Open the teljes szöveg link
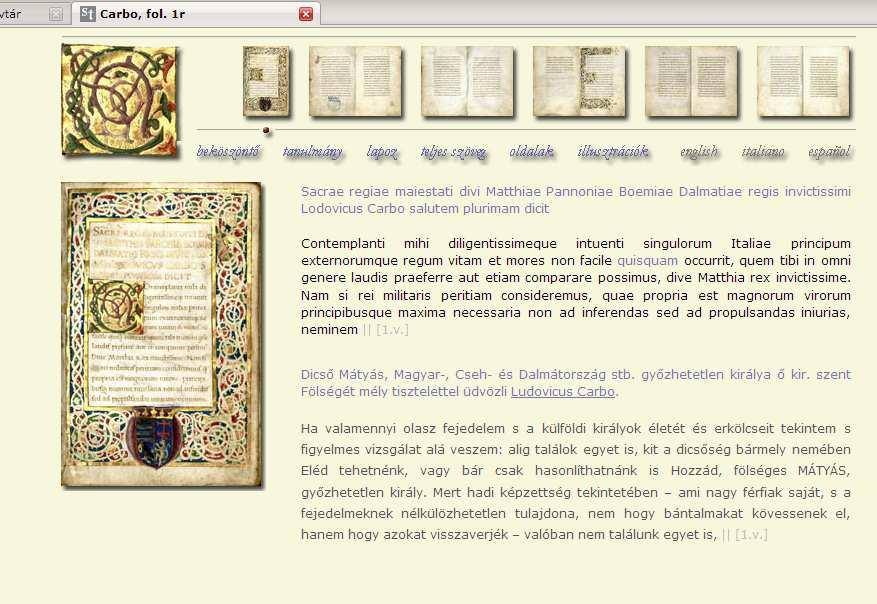 pyautogui.click(x=454, y=152)
